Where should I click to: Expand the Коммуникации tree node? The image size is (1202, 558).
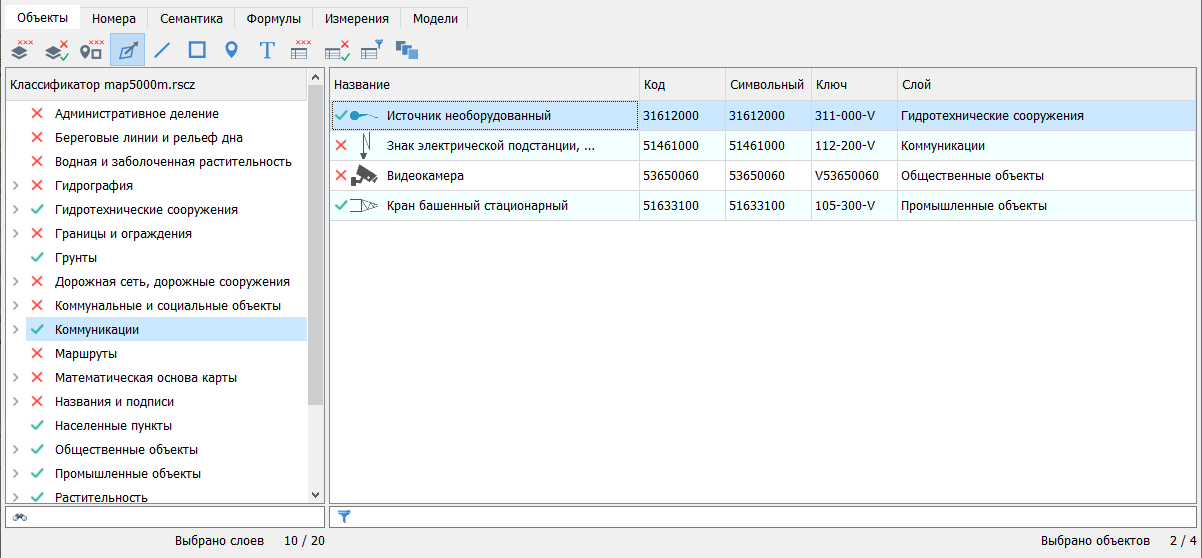point(15,330)
